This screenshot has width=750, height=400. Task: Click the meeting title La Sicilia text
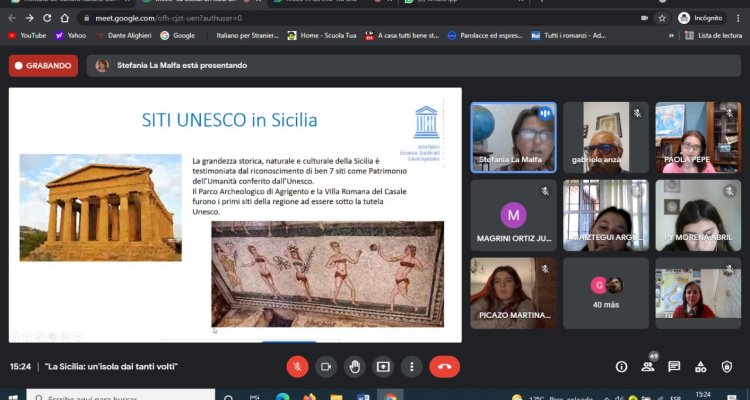pos(111,367)
